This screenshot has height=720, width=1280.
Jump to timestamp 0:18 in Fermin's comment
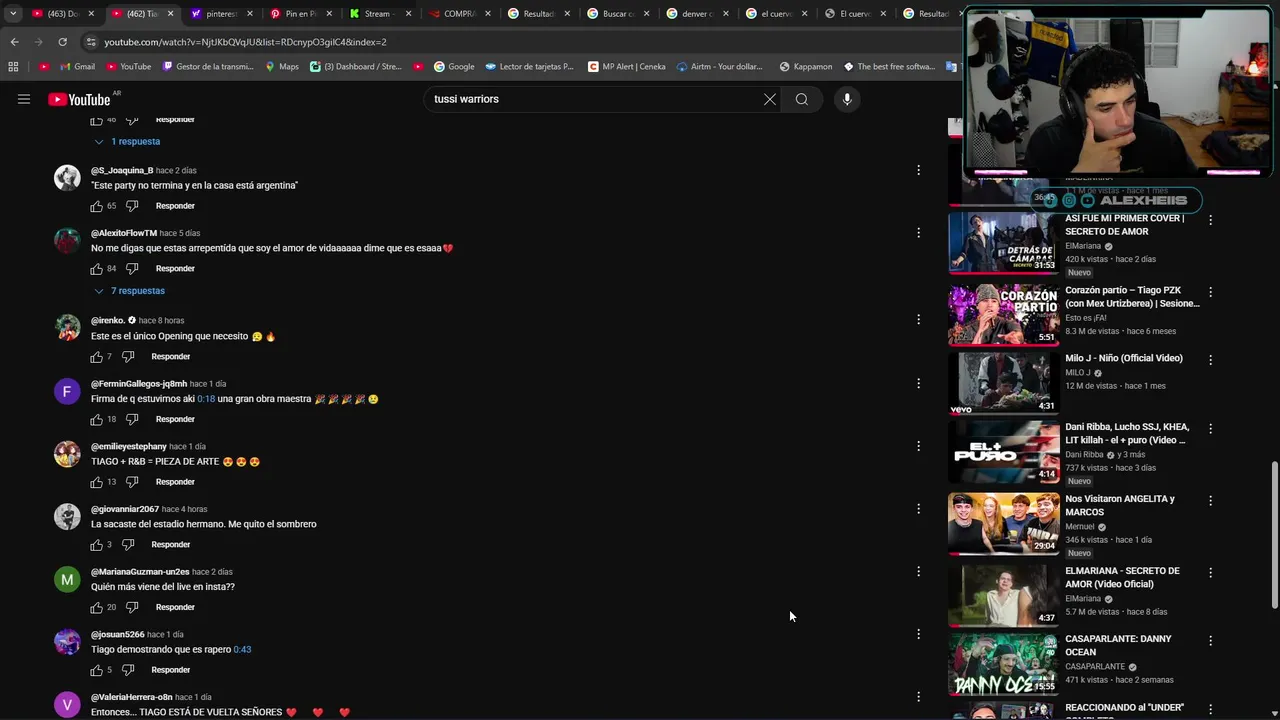click(206, 399)
